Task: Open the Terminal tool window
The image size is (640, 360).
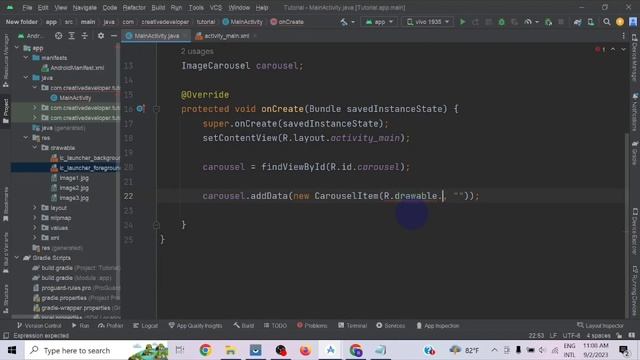Action: click(x=353, y=326)
